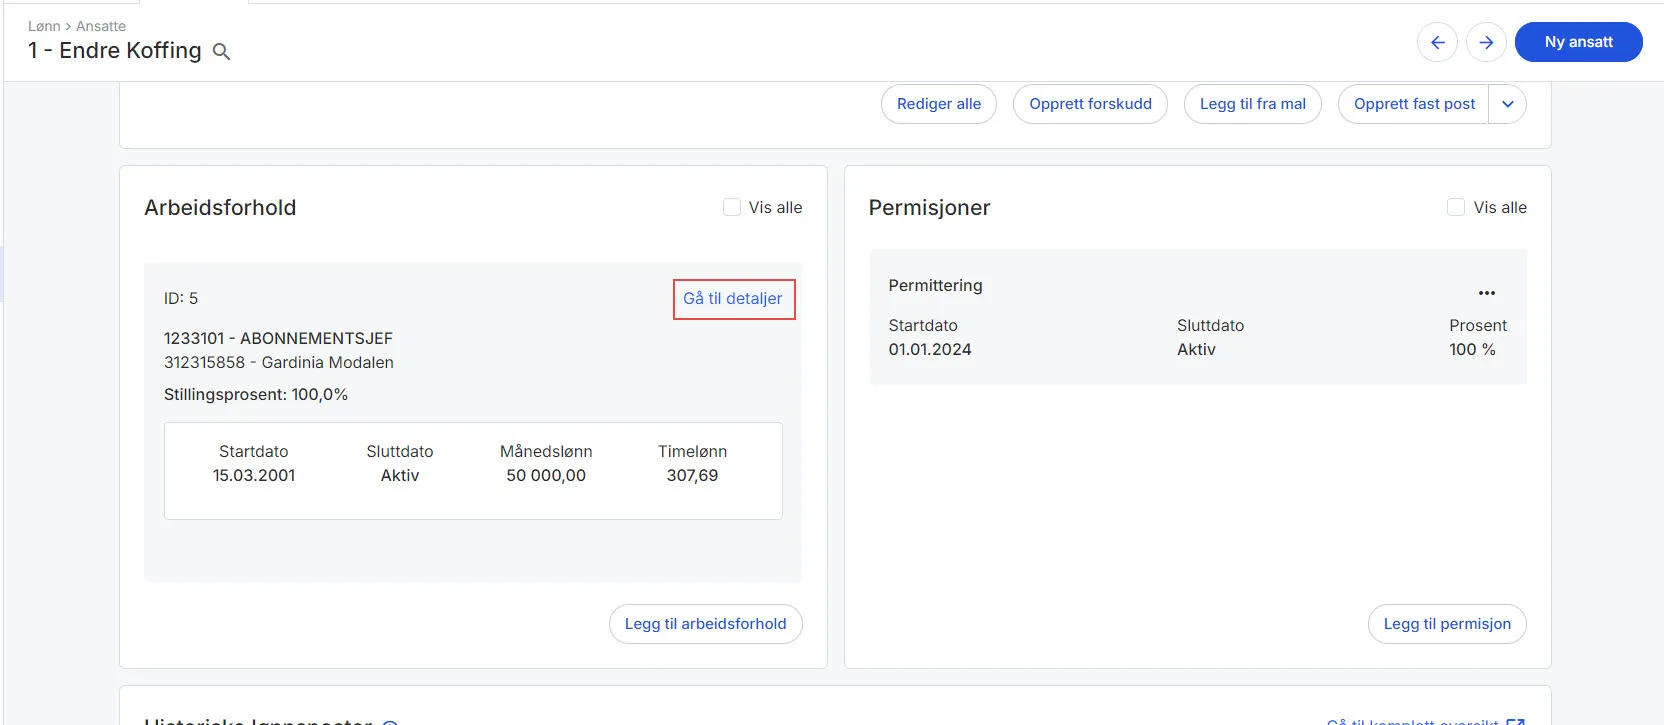
Task: Click Opprett fast post button
Action: tap(1413, 104)
